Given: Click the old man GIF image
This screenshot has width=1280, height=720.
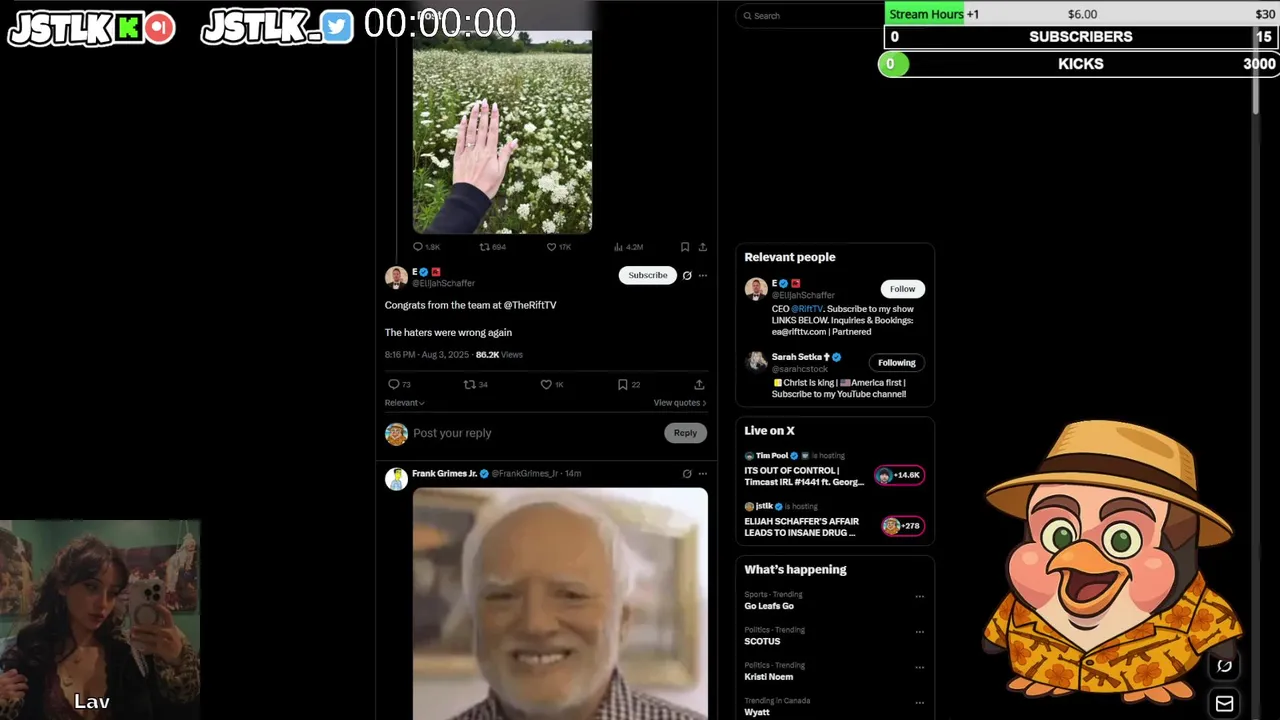Looking at the screenshot, I should click(560, 603).
